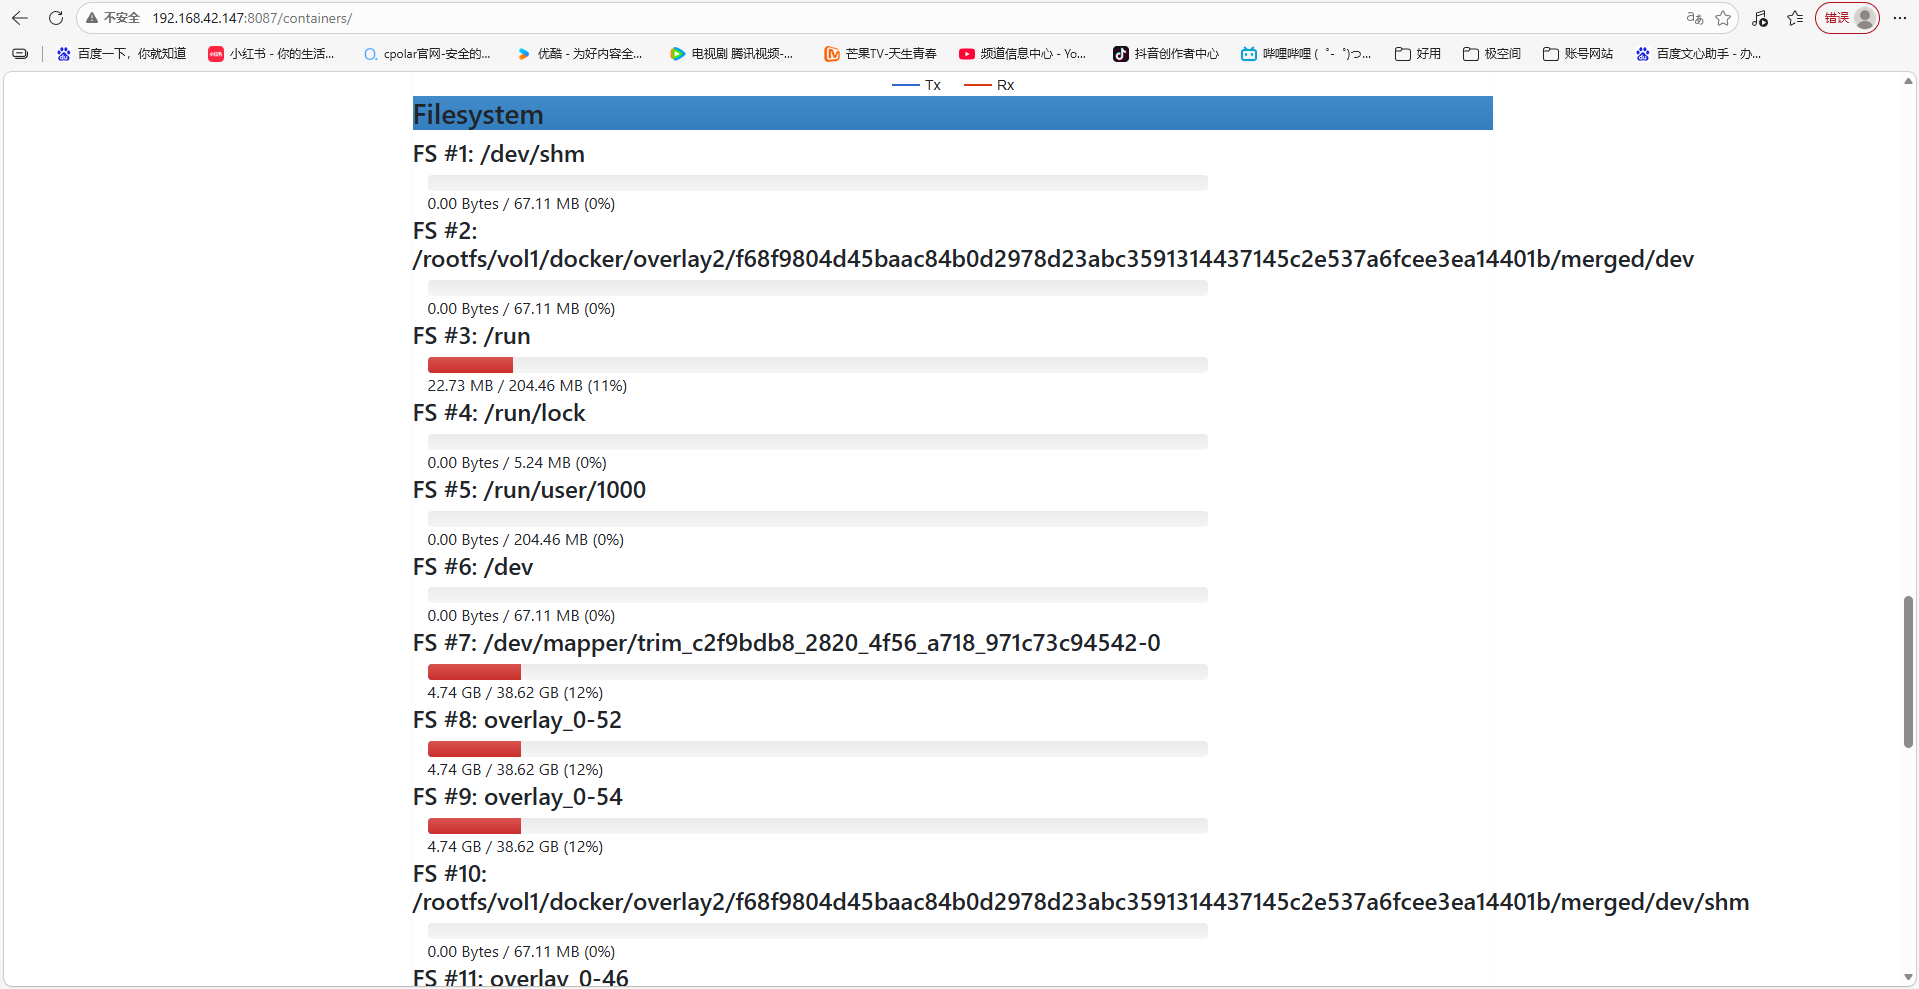Toggle the Tx series in chart legend
1919x989 pixels.
(917, 85)
